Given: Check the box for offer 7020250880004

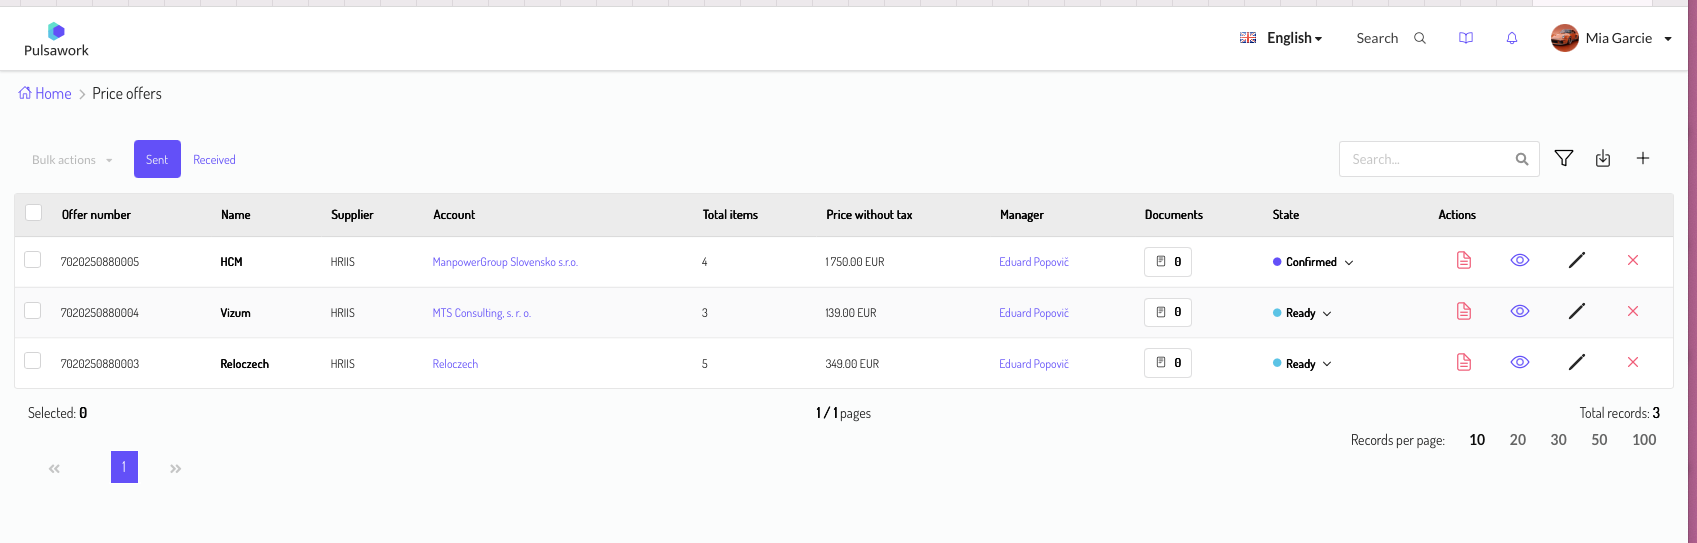Looking at the screenshot, I should pos(33,311).
